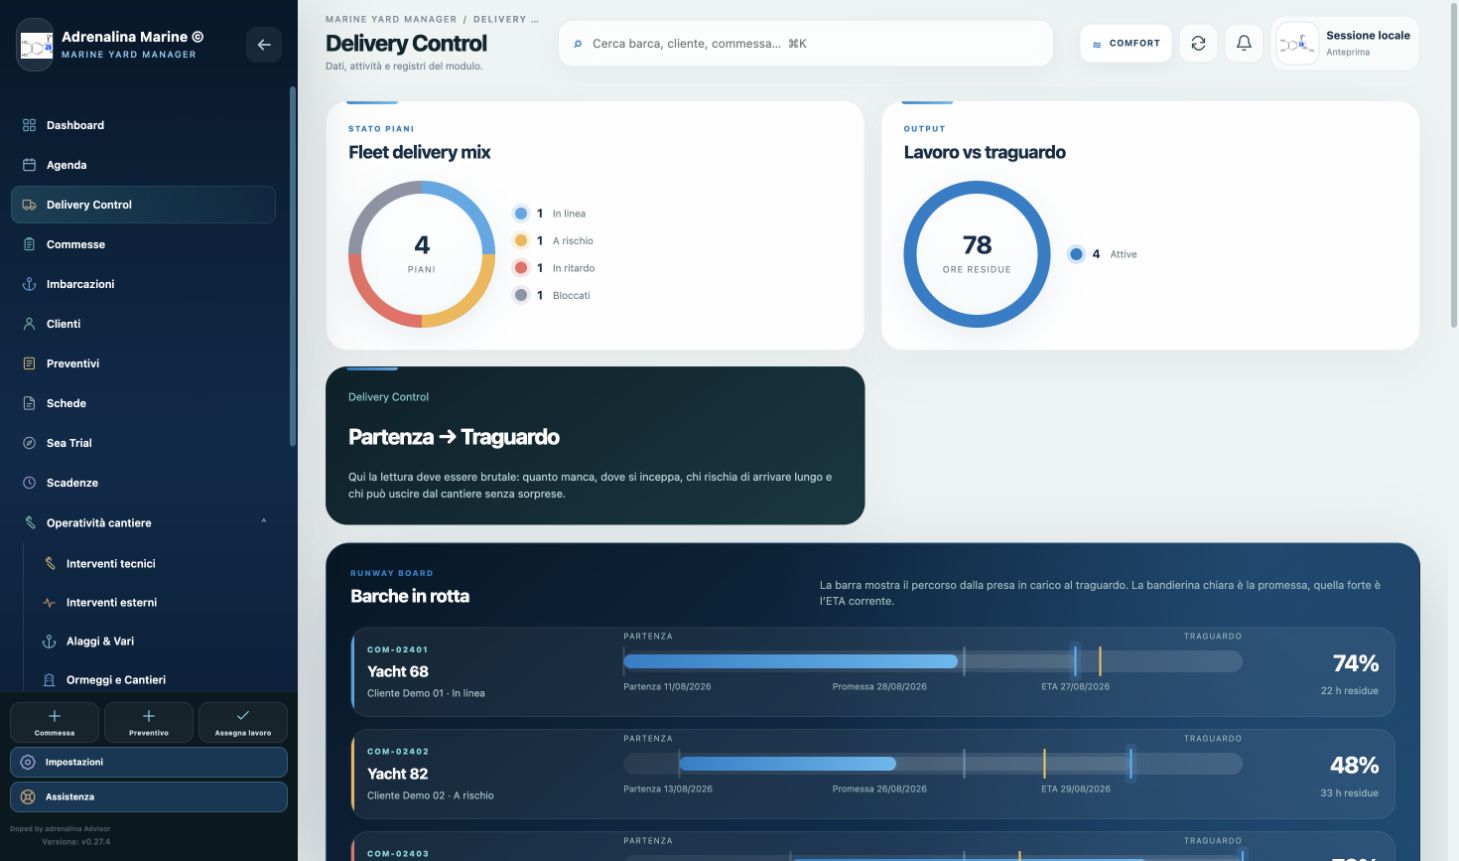Click the Commesse clipboard icon
The image size is (1459, 861).
(x=29, y=244)
